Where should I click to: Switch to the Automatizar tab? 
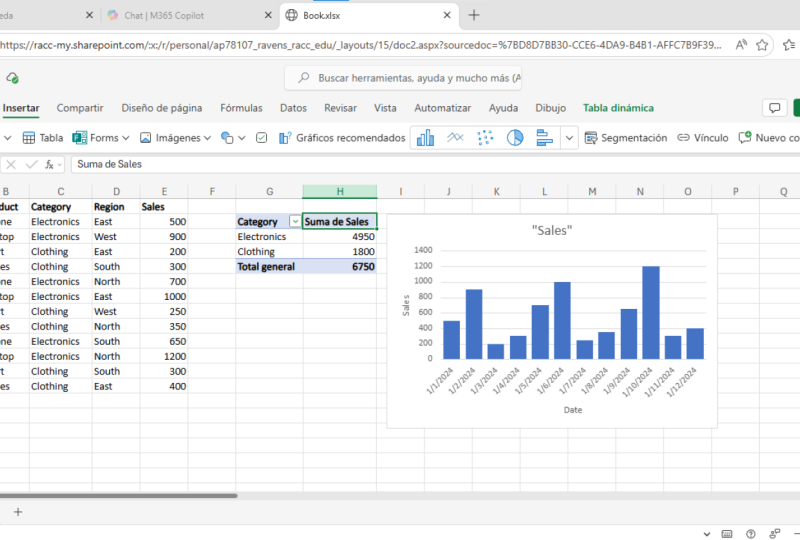tap(443, 108)
